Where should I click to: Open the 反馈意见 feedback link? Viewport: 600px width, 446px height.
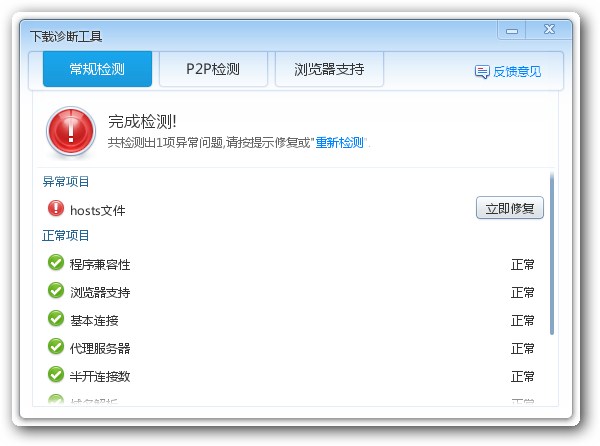(x=517, y=72)
